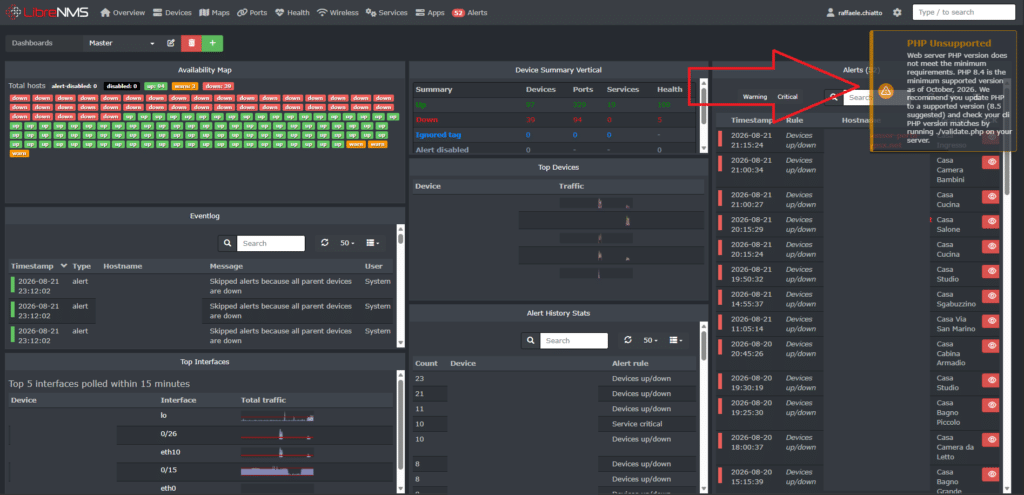Screen dimensions: 1024x495
Task: Open the Health menu
Action: pyautogui.click(x=292, y=12)
